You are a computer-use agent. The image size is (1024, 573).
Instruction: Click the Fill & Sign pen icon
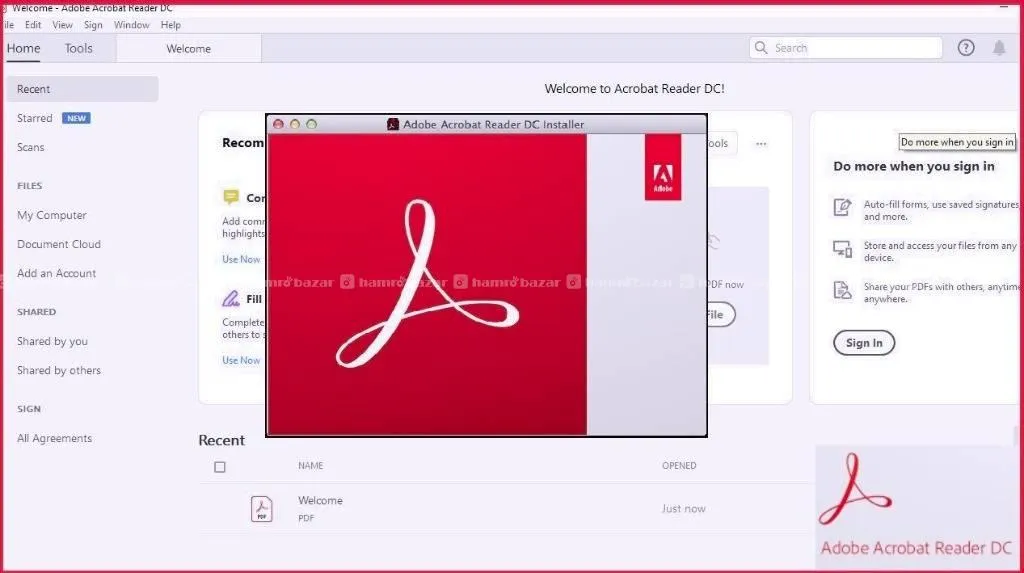tap(231, 298)
